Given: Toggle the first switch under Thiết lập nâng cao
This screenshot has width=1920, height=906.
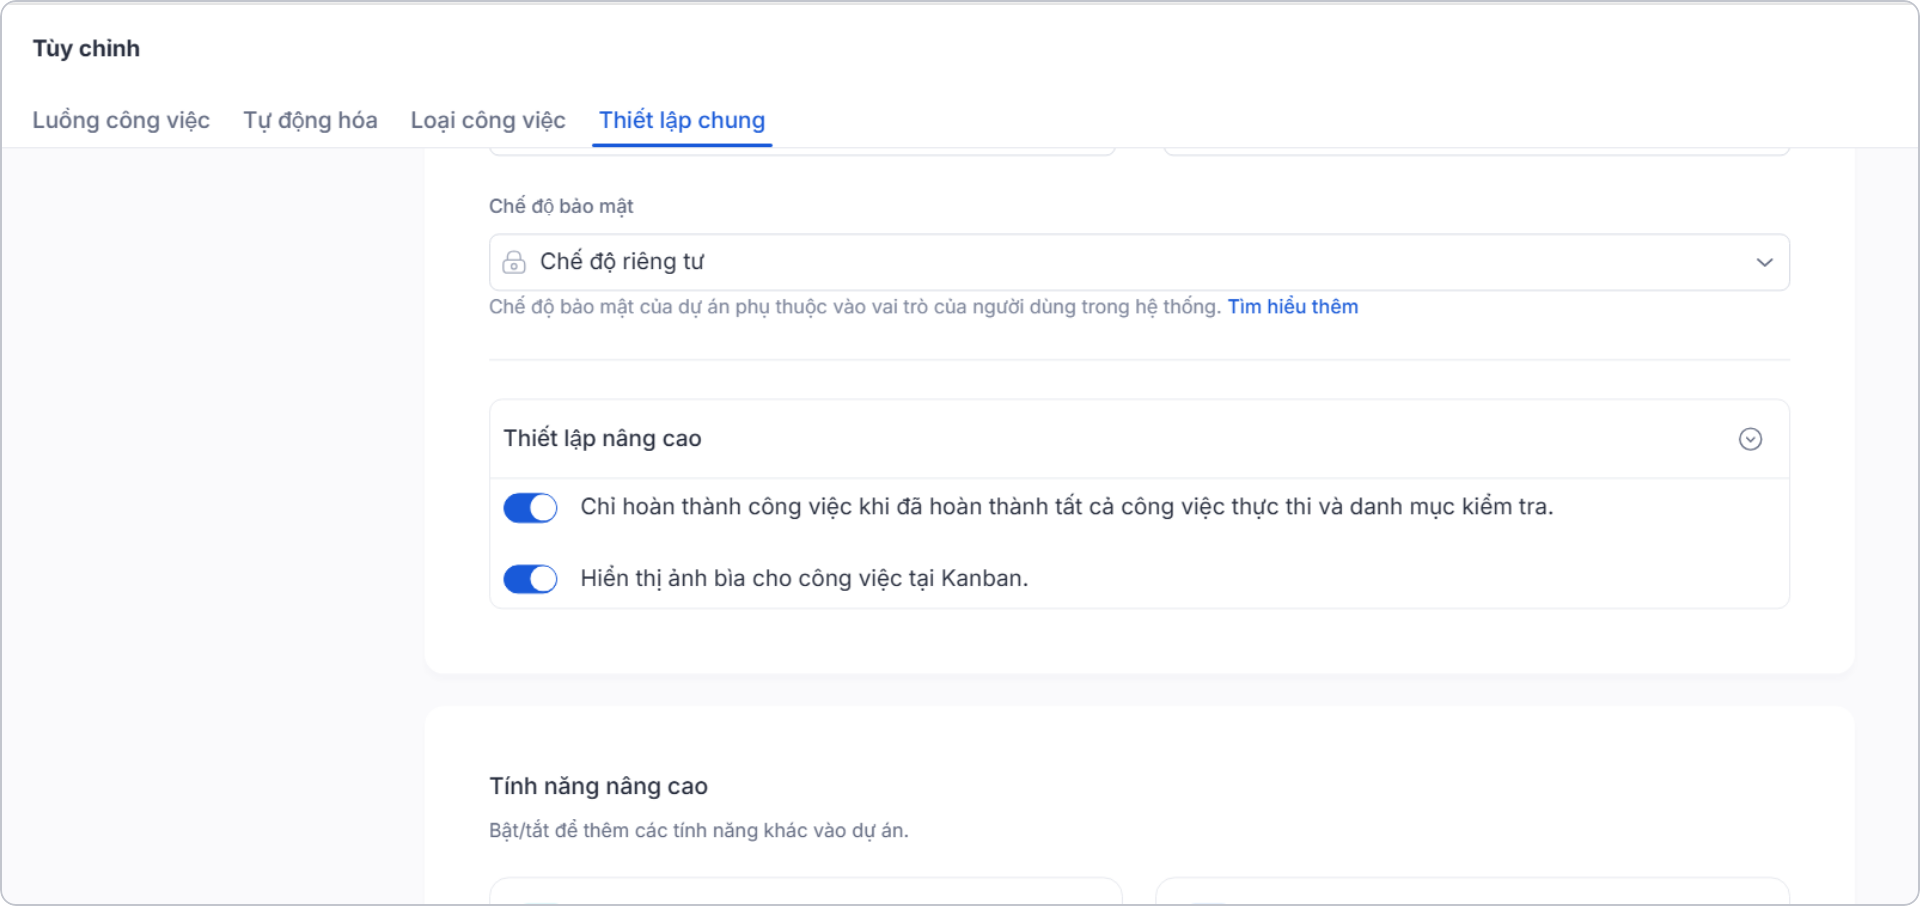Looking at the screenshot, I should pos(530,507).
